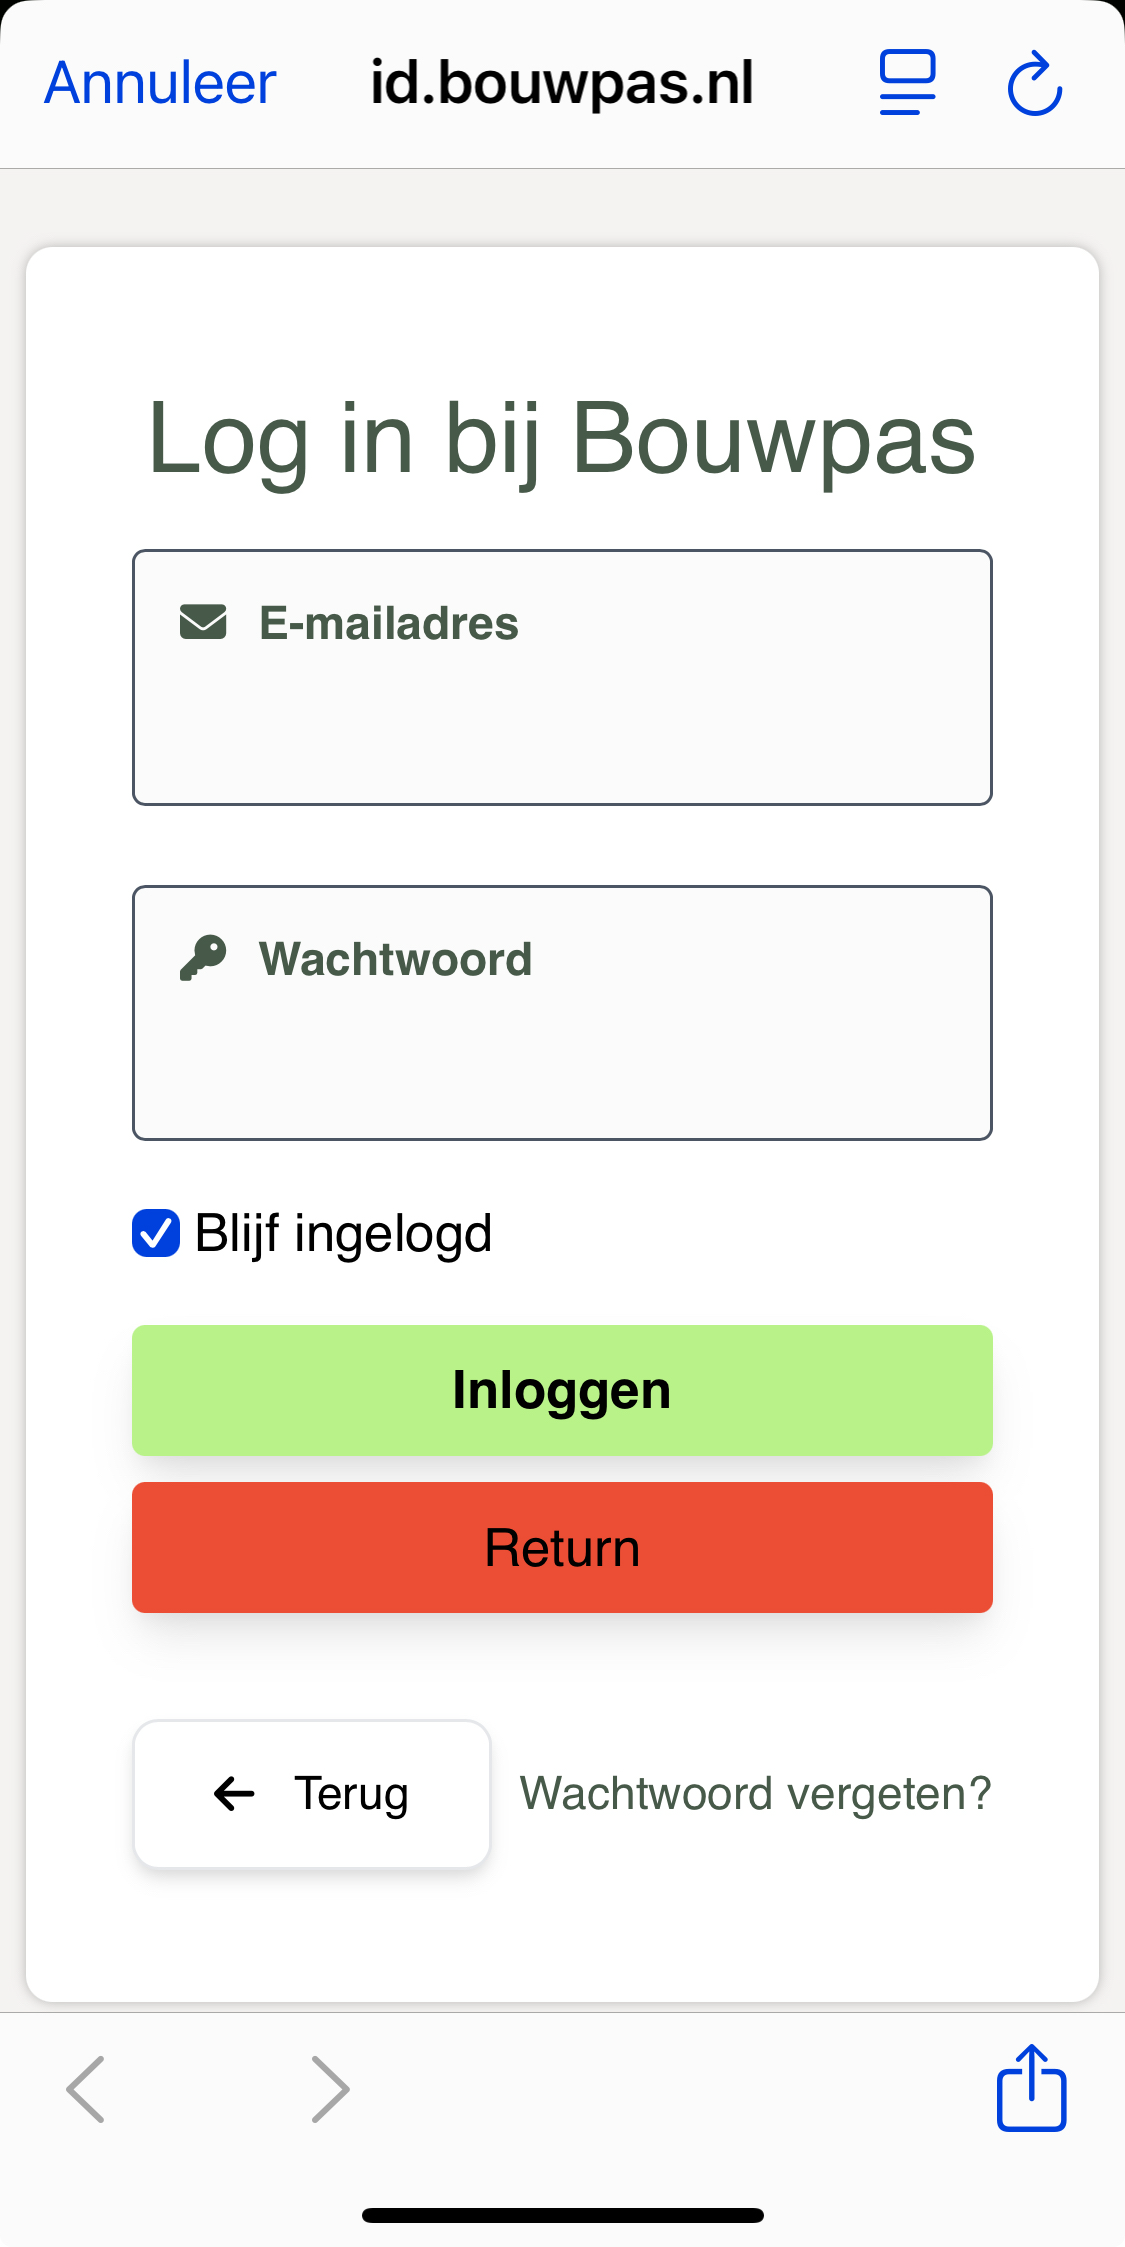Tap the Terug button
Screen dimensions: 1125x2247
(312, 1794)
